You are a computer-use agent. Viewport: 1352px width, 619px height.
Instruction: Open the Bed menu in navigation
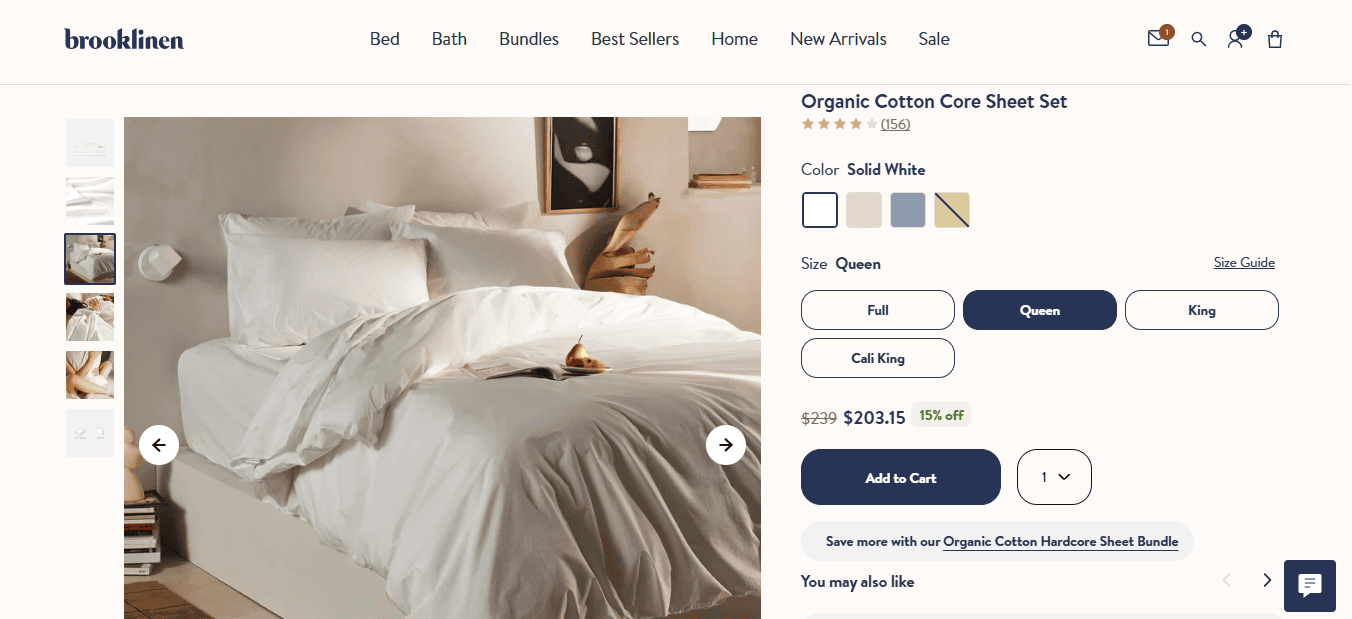point(385,39)
